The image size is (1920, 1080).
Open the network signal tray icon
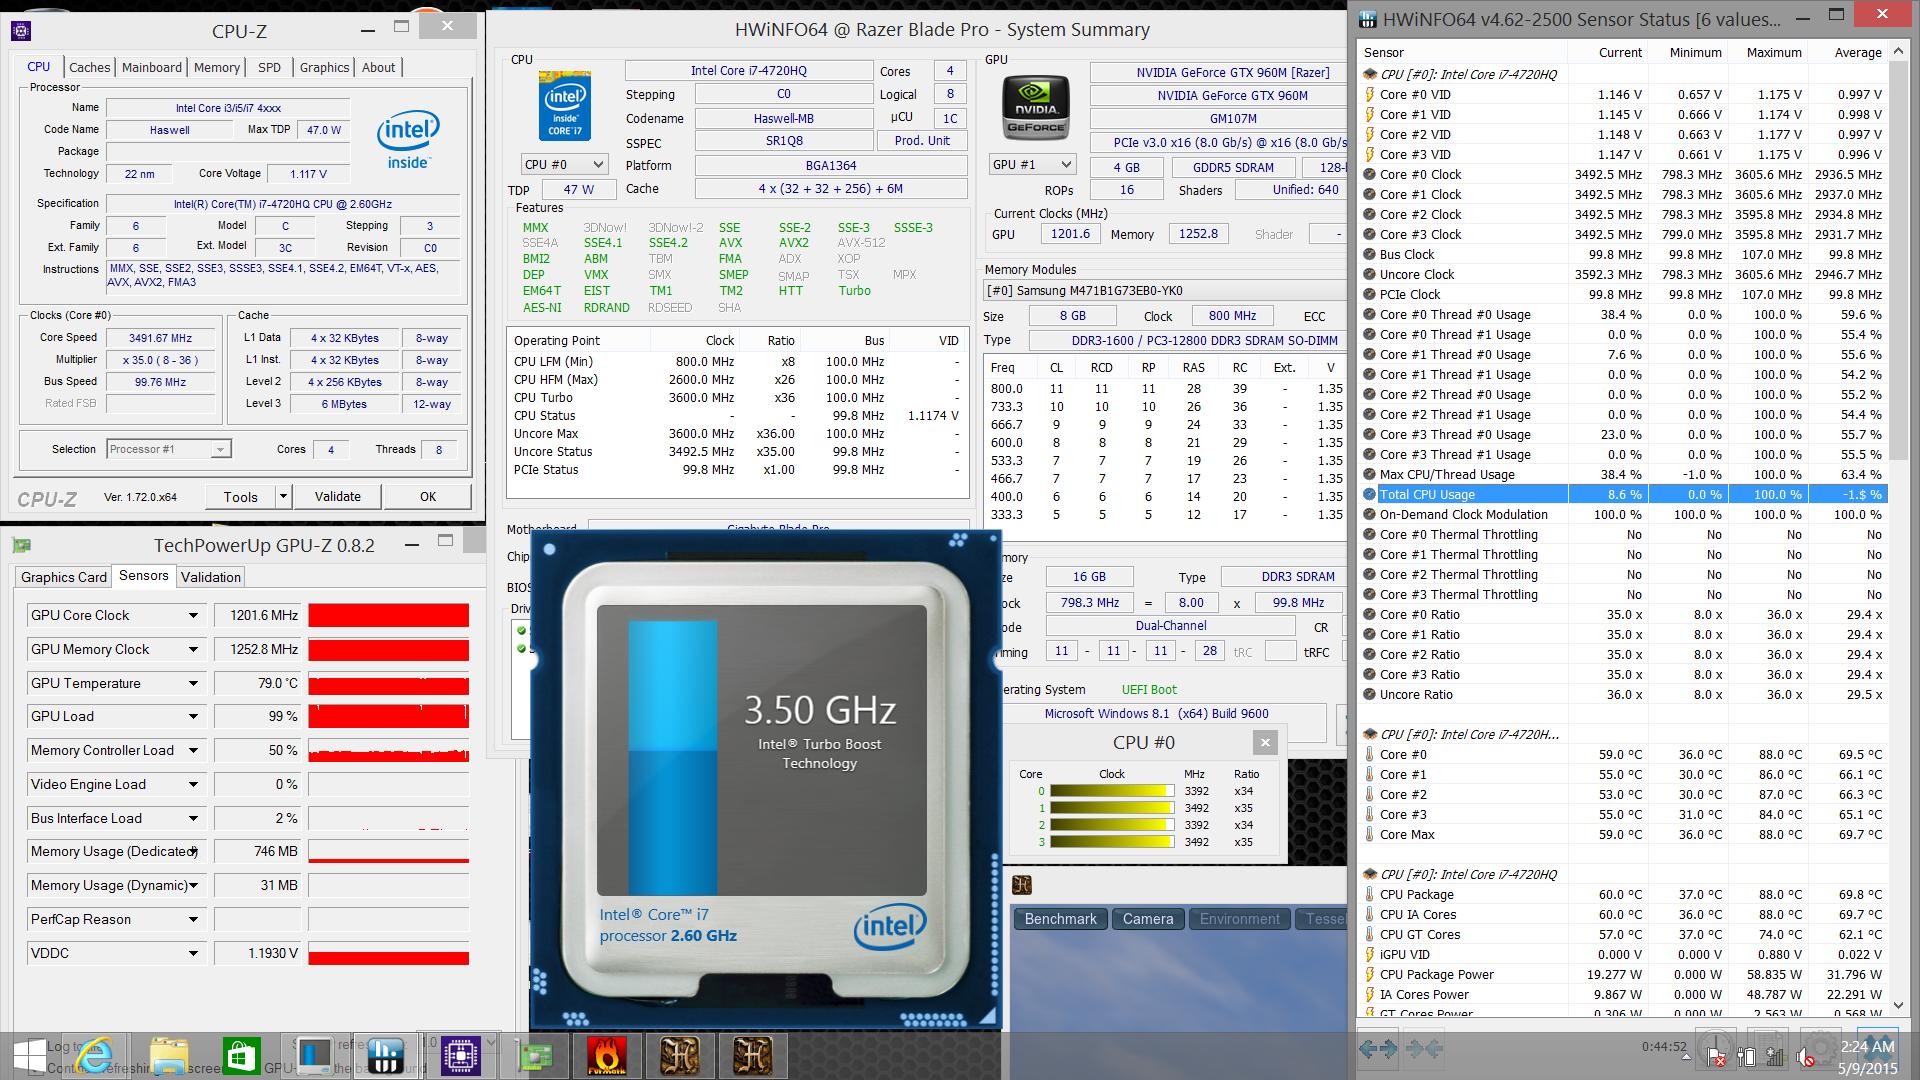(1775, 1057)
